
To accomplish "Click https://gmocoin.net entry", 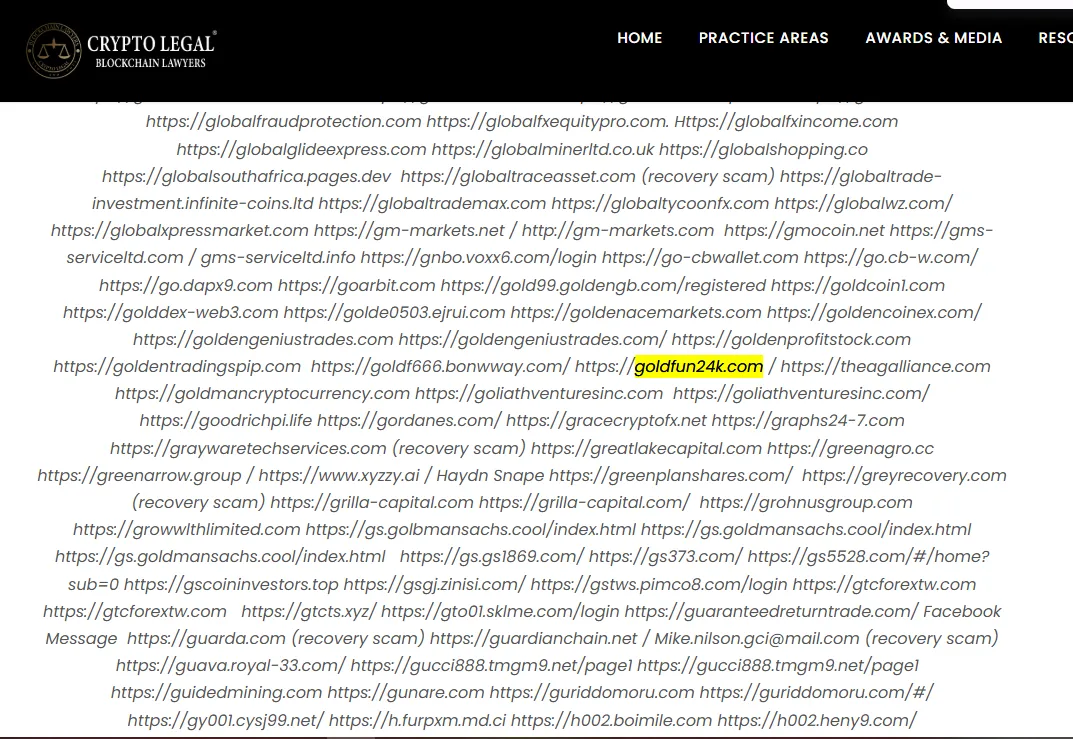I will point(804,231).
